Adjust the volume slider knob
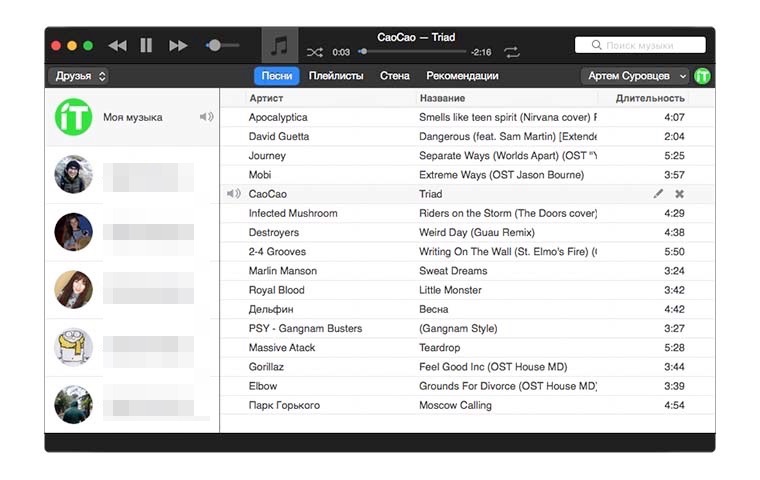Image resolution: width=760 pixels, height=480 pixels. tap(214, 45)
